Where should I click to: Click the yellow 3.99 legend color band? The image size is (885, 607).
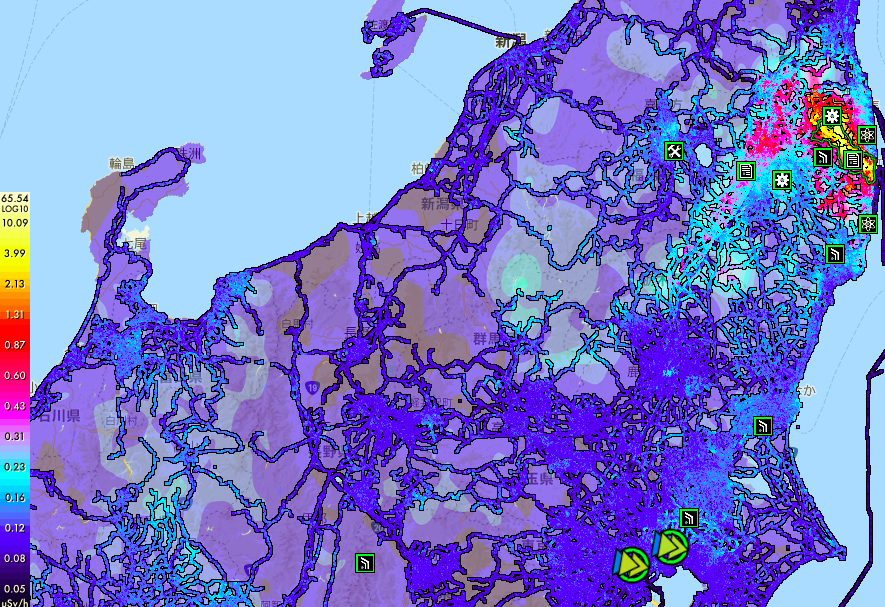tap(15, 253)
